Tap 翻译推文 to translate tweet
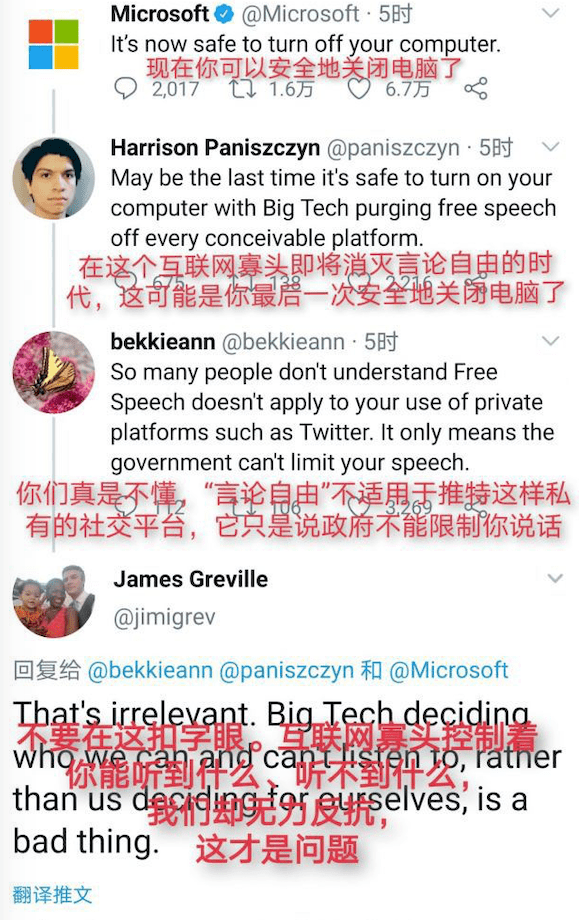The image size is (579, 920). click(x=52, y=894)
